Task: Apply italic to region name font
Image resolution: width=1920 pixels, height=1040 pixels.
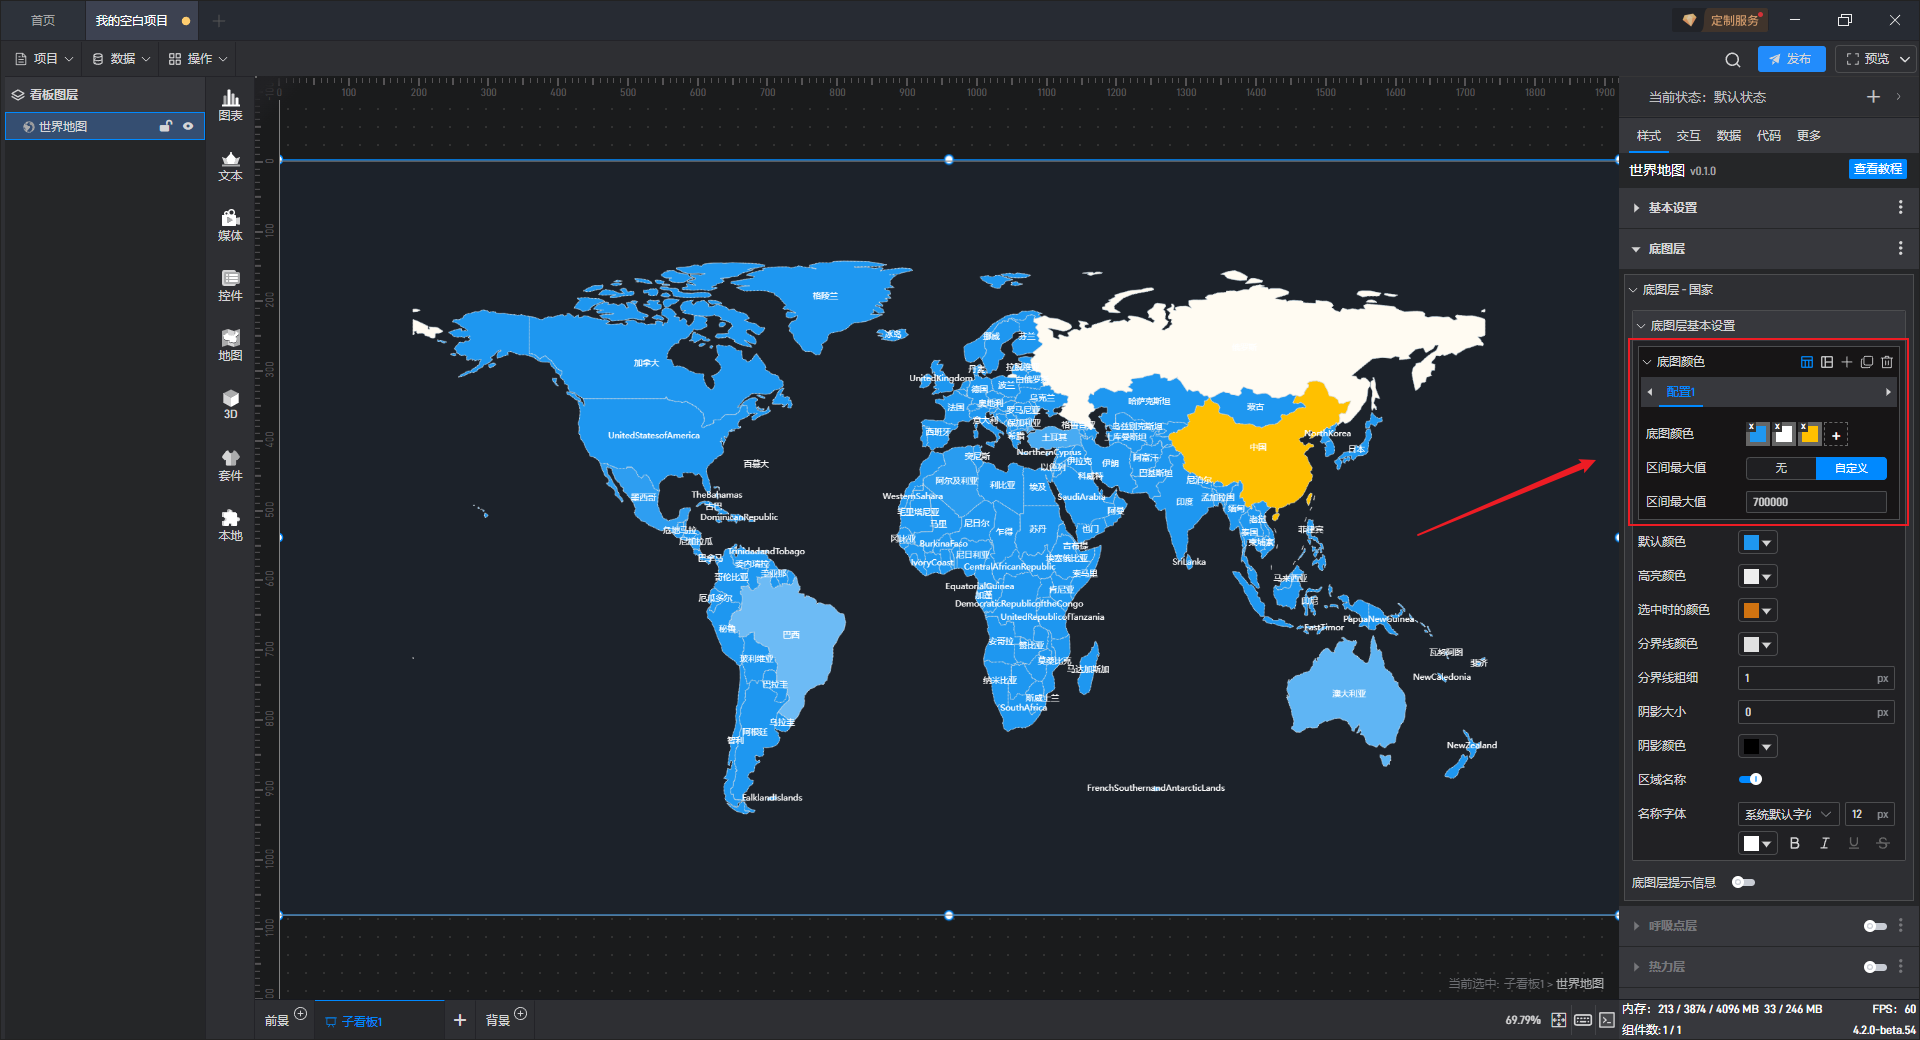Action: click(1824, 844)
